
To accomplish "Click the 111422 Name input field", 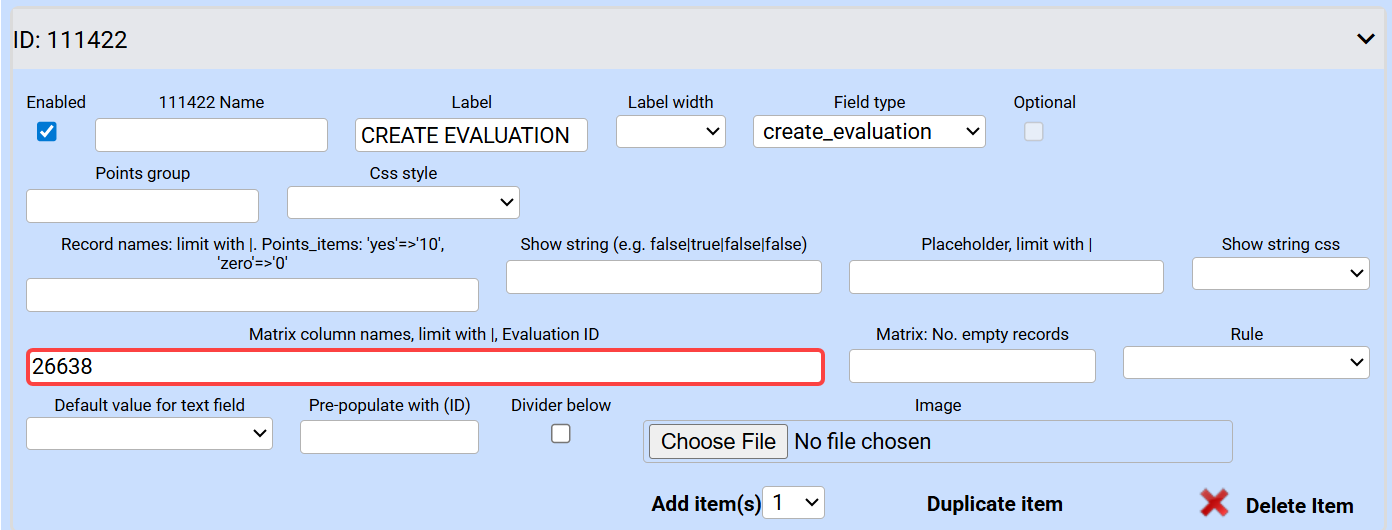I will (x=211, y=135).
